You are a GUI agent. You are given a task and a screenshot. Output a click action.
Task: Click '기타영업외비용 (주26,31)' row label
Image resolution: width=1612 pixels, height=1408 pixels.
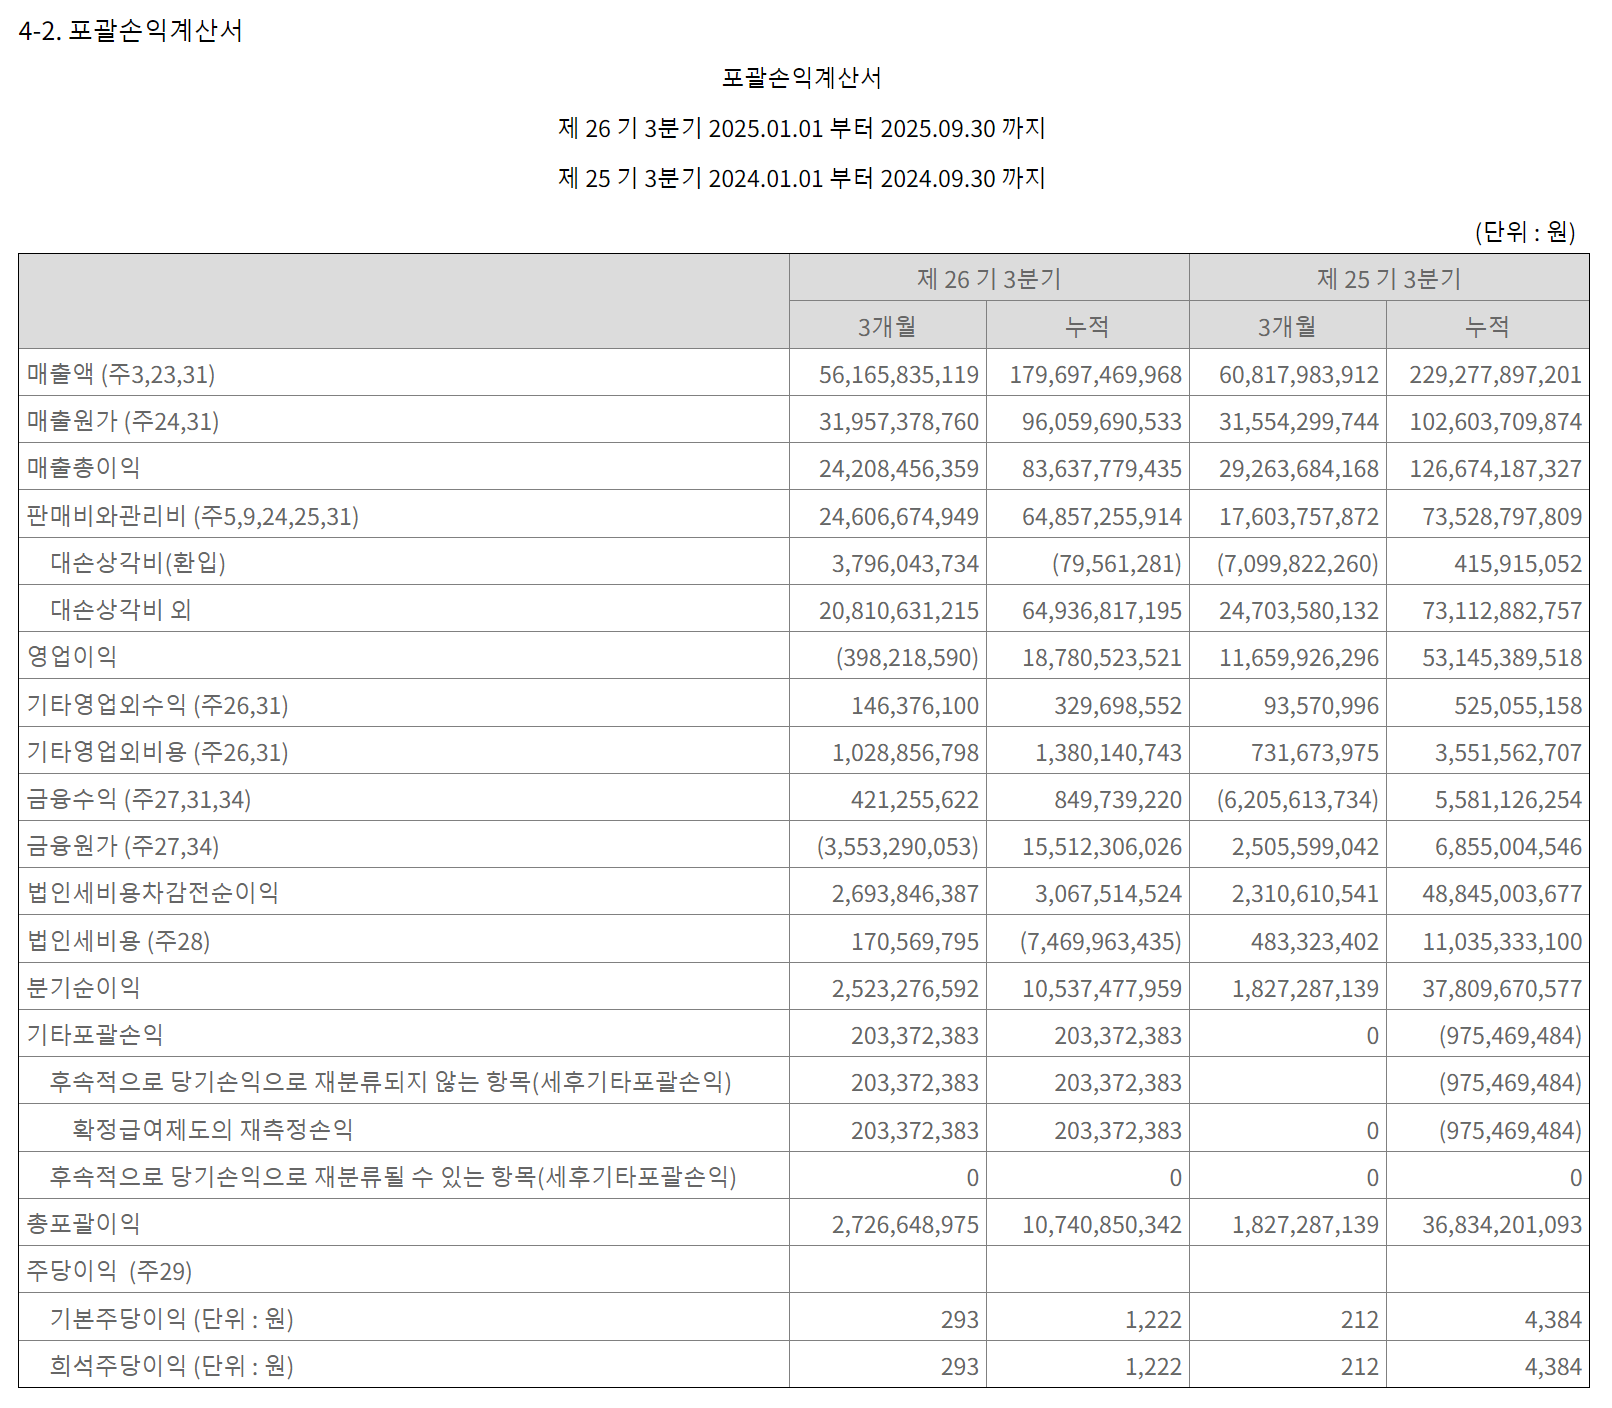pos(158,752)
